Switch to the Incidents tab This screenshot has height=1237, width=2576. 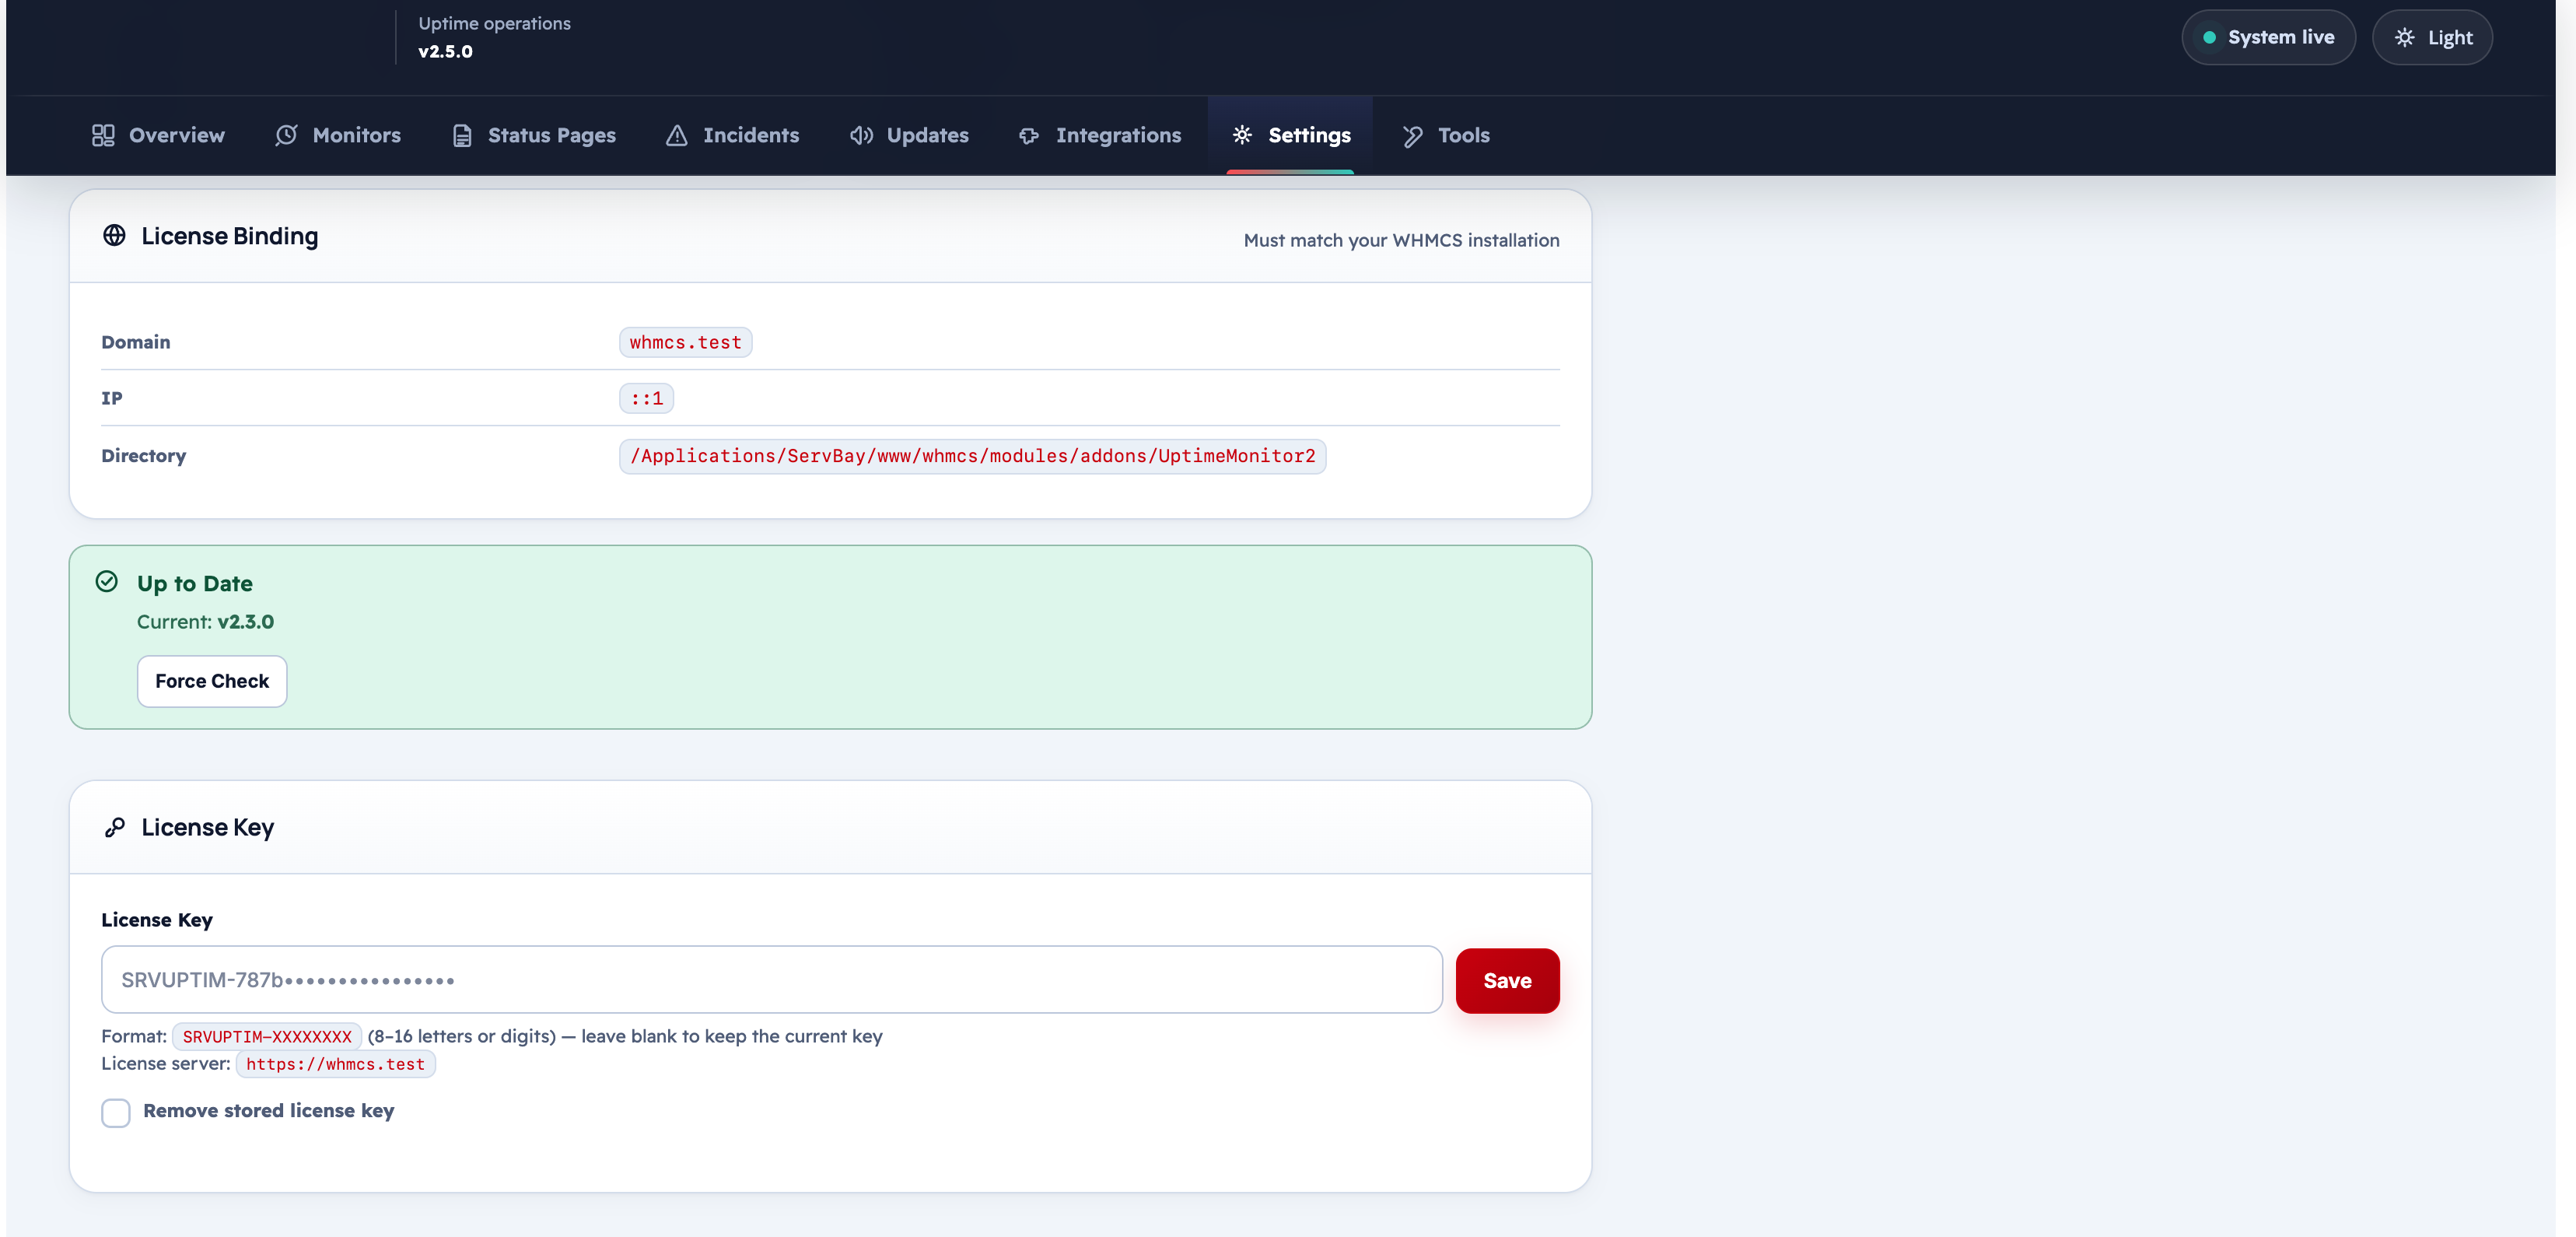pyautogui.click(x=733, y=135)
